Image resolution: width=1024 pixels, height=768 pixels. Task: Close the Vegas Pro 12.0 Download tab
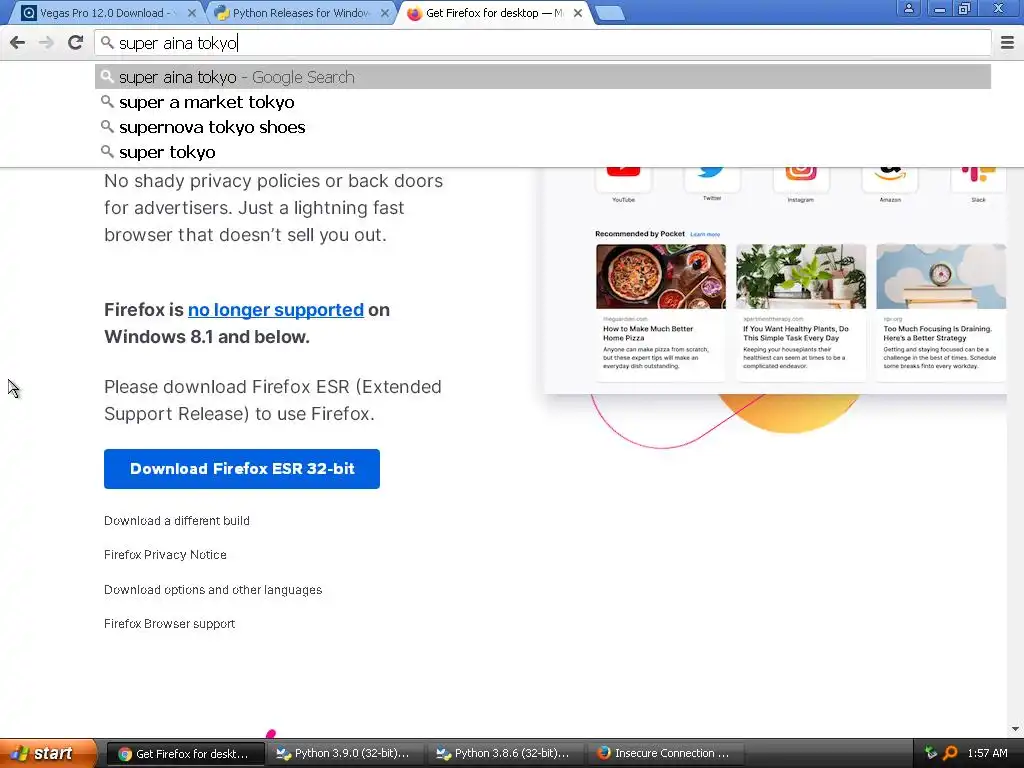[x=191, y=13]
